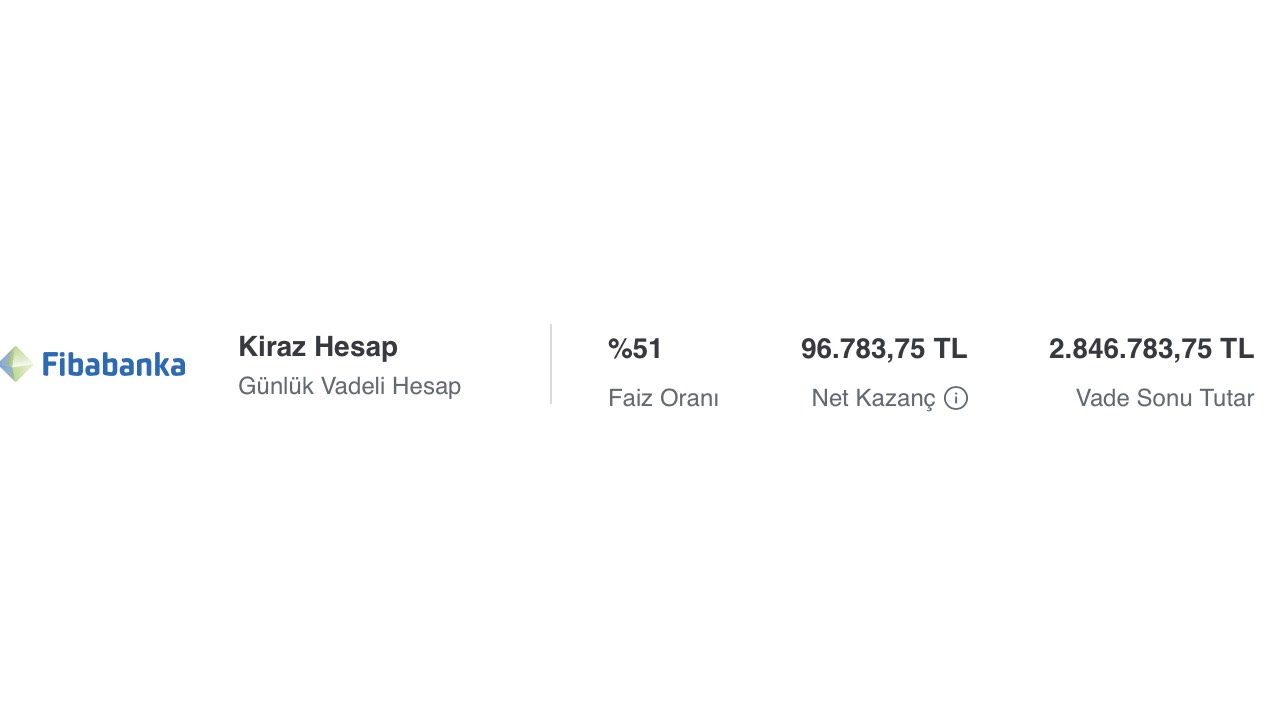Image resolution: width=1280 pixels, height=720 pixels.
Task: Click the word Günlük in the subtitle
Action: [x=275, y=386]
